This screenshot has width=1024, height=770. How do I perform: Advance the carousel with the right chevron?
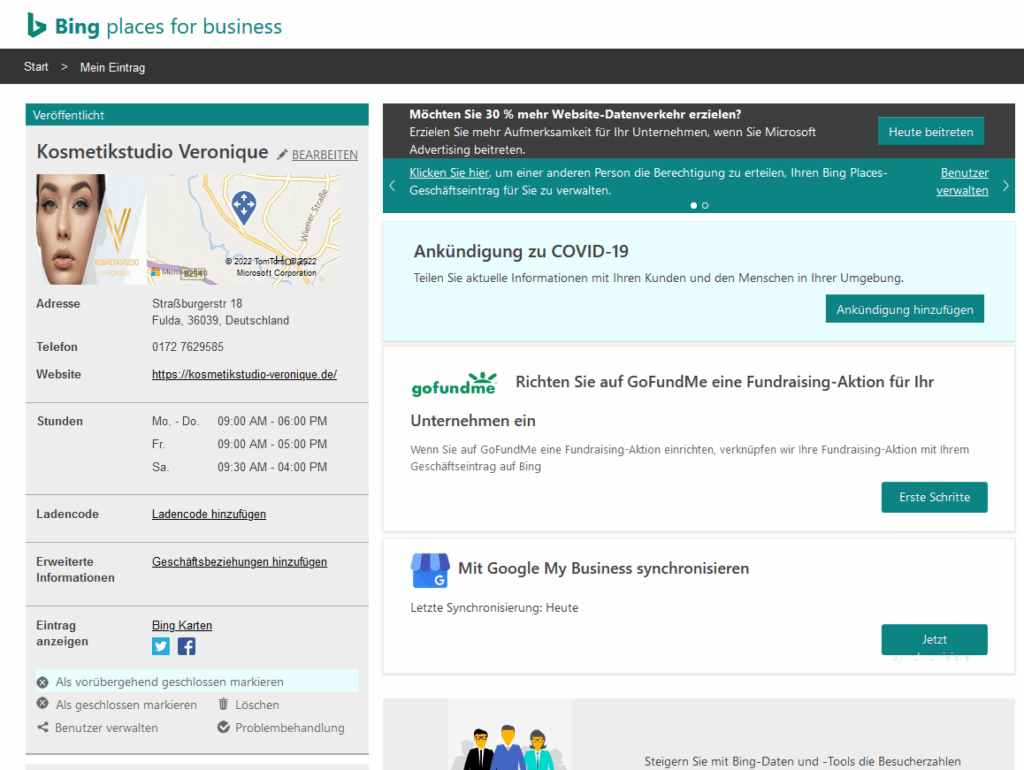(1007, 186)
